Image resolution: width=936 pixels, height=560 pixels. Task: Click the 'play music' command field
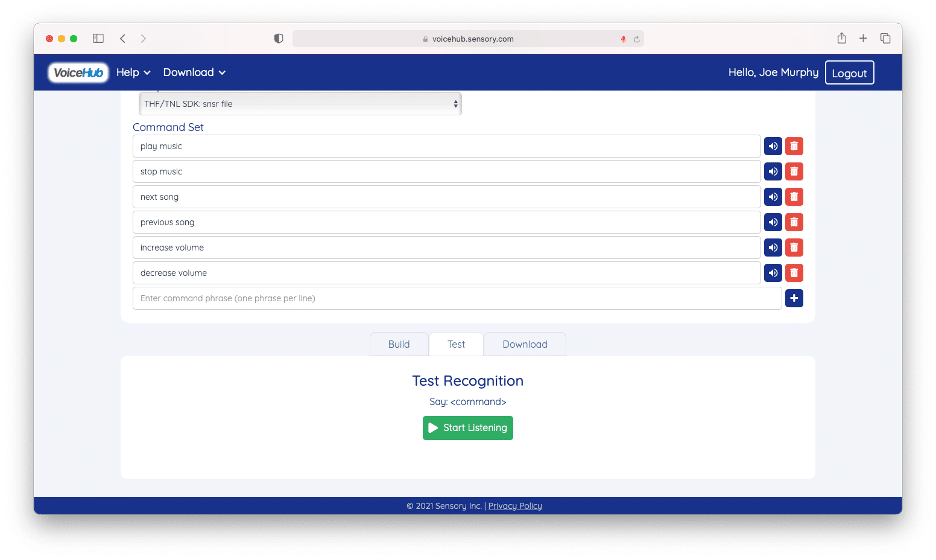[447, 146]
